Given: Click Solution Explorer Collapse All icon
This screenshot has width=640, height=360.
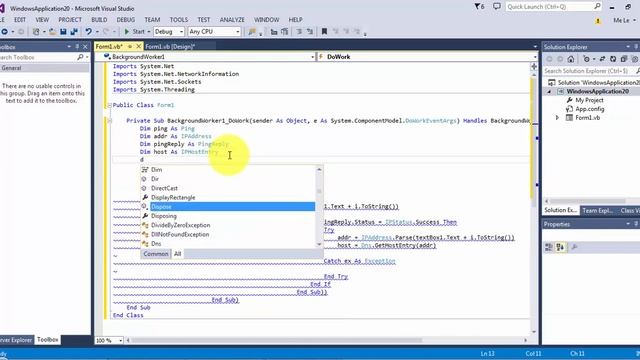Looking at the screenshot, I should [x=624, y=59].
